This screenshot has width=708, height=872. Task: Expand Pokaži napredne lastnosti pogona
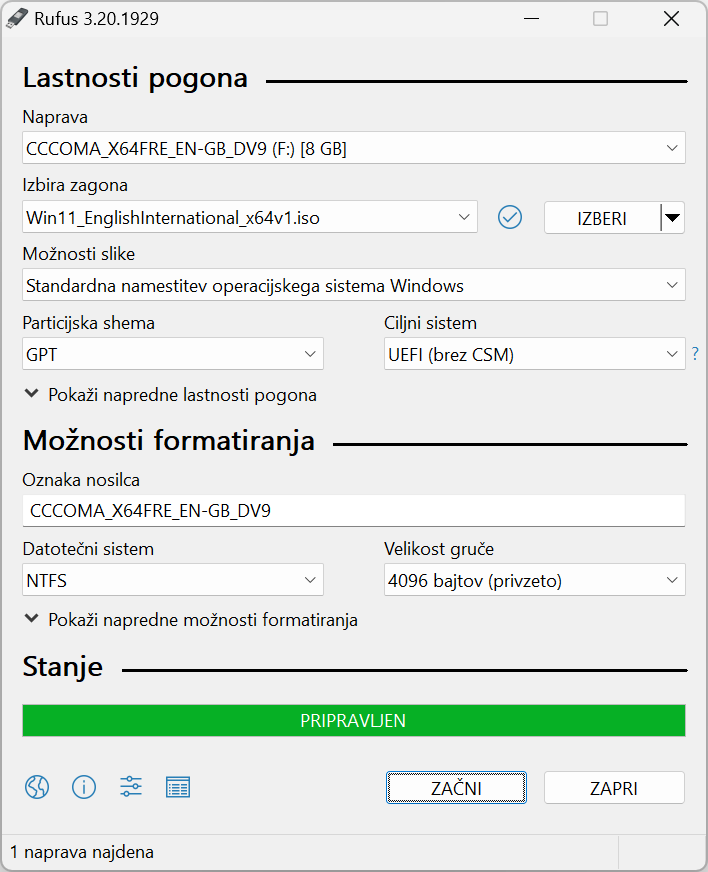[x=171, y=395]
